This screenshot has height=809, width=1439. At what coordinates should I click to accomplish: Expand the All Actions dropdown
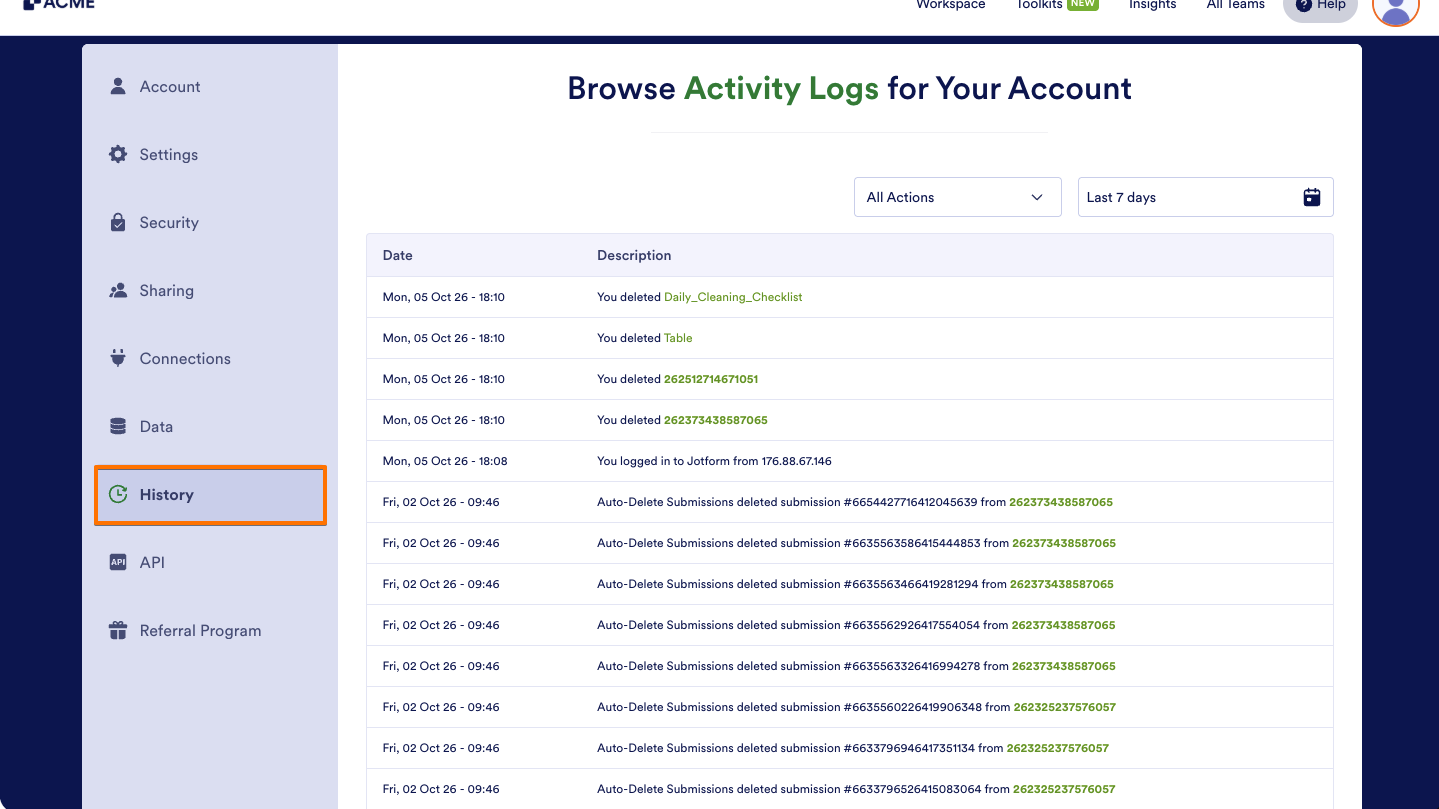click(x=957, y=197)
